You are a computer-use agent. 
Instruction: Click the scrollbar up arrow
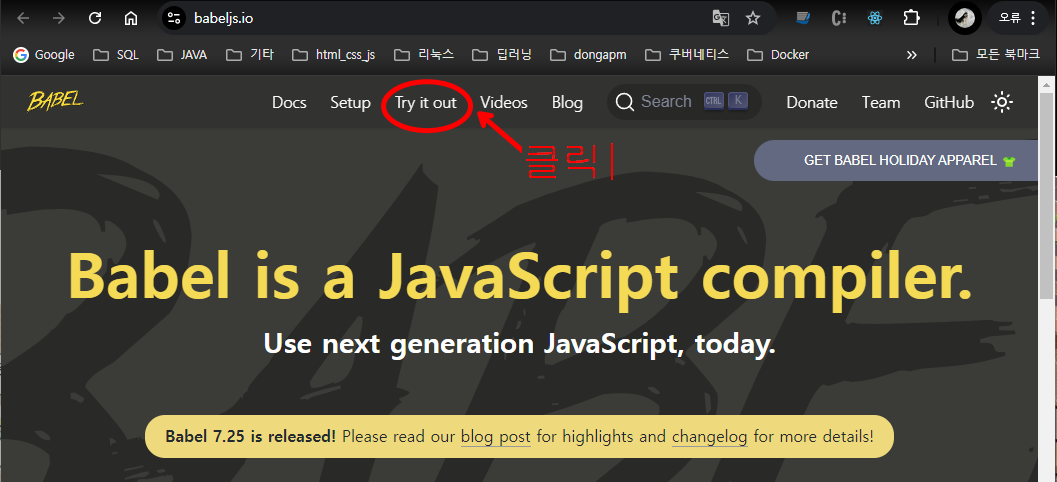pos(1046,85)
